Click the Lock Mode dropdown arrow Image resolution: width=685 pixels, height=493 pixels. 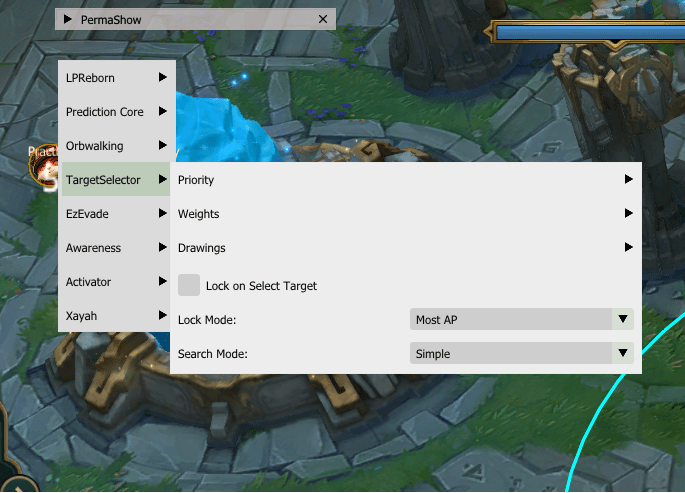623,319
